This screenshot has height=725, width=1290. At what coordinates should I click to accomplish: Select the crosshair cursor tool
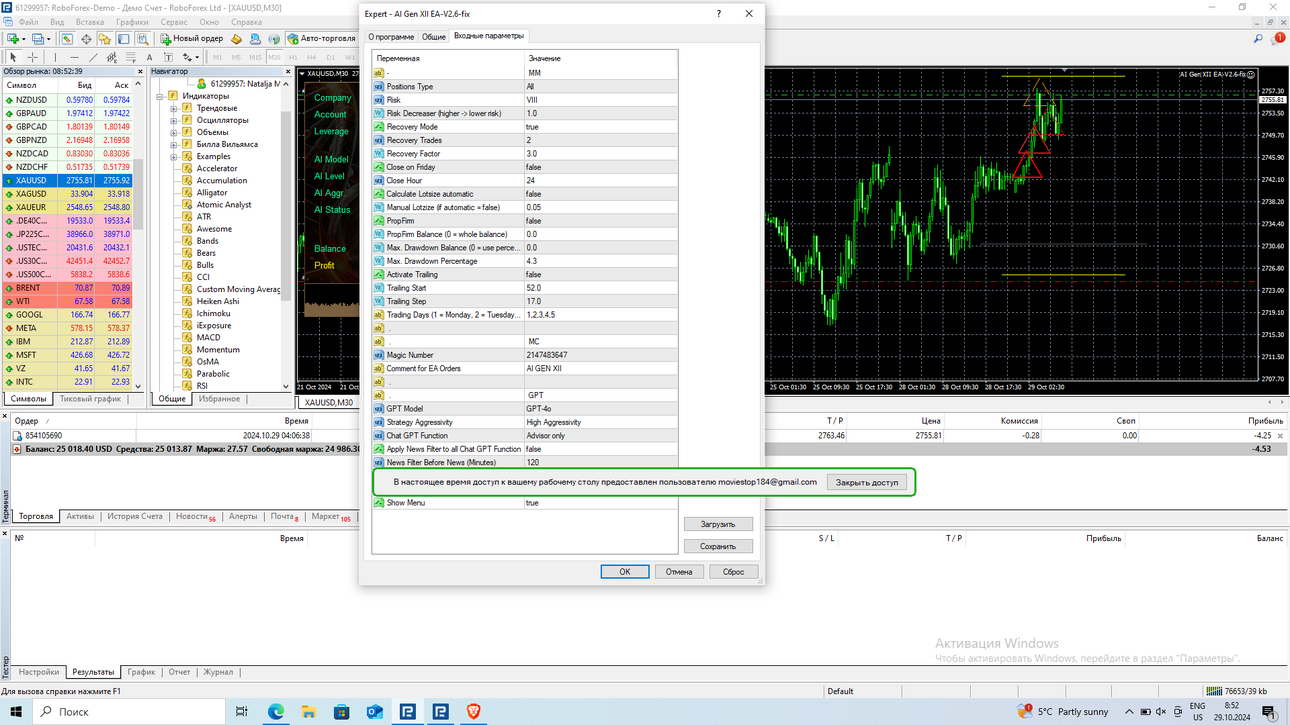coord(32,57)
